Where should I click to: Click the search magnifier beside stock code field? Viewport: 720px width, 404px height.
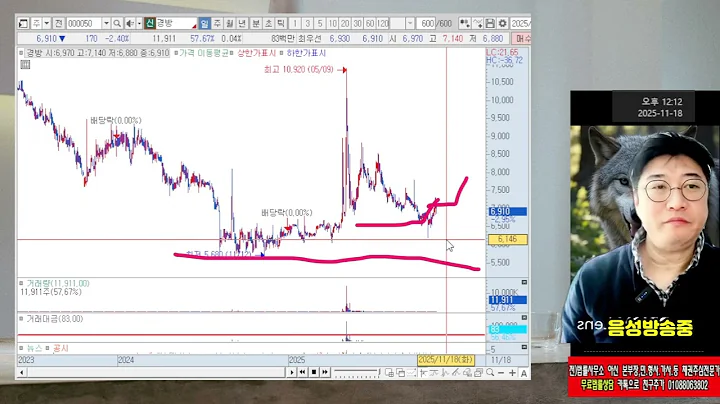point(117,23)
